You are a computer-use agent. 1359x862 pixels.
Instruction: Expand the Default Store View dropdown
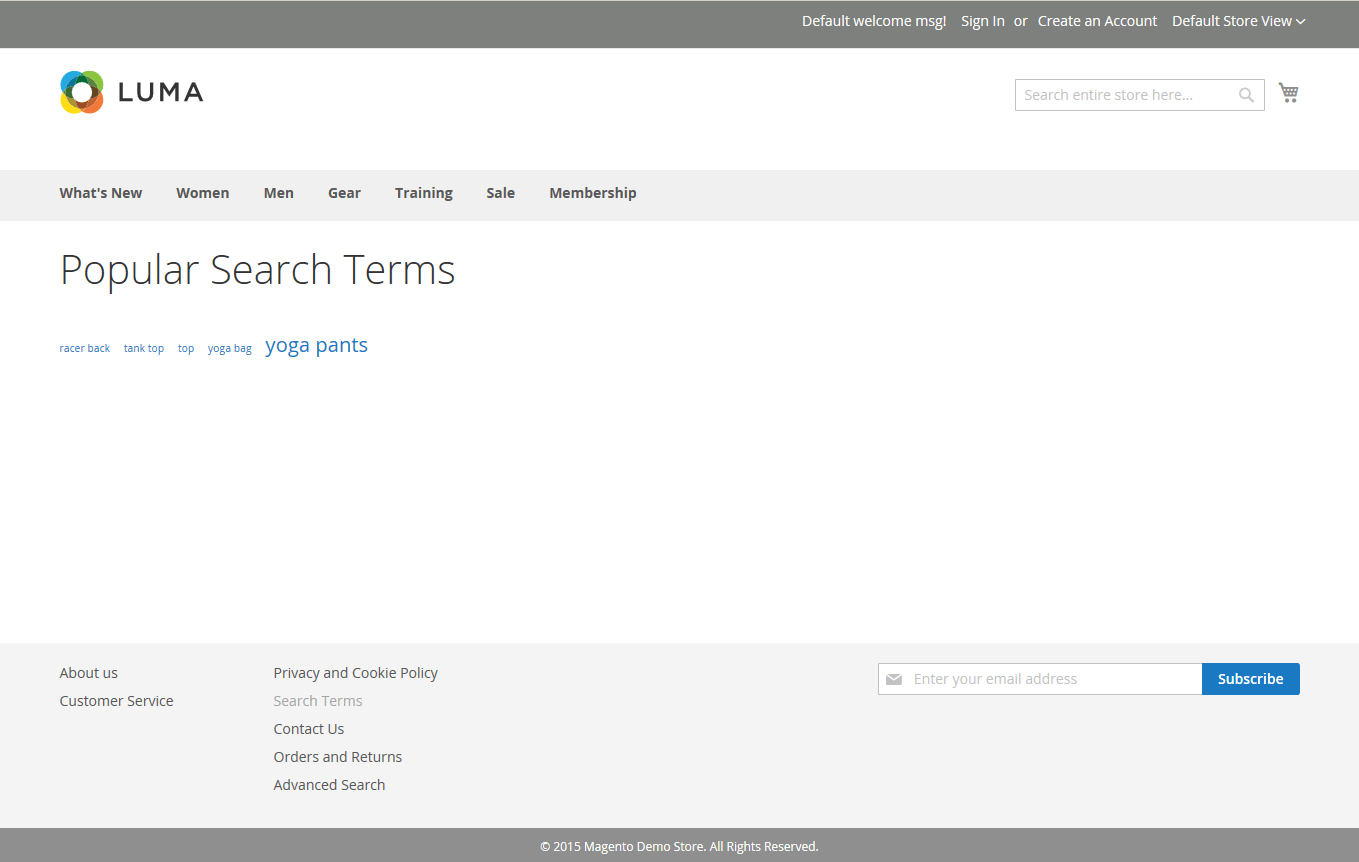point(1237,20)
